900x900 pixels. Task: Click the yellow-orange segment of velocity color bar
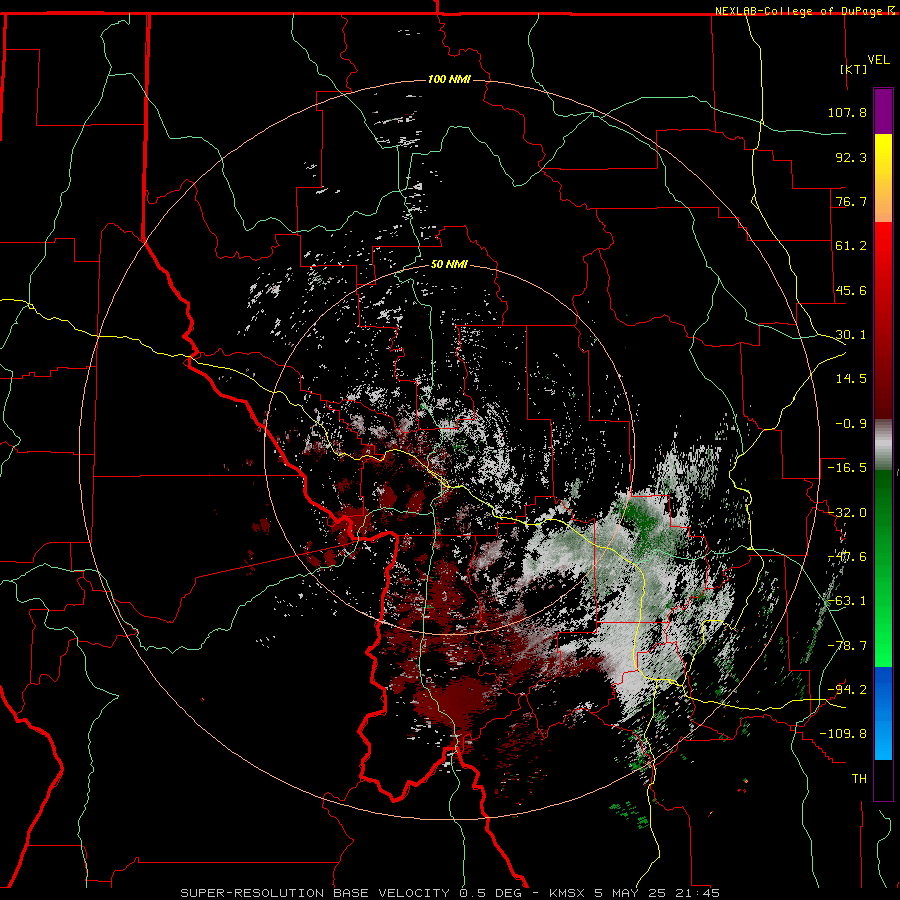click(883, 178)
